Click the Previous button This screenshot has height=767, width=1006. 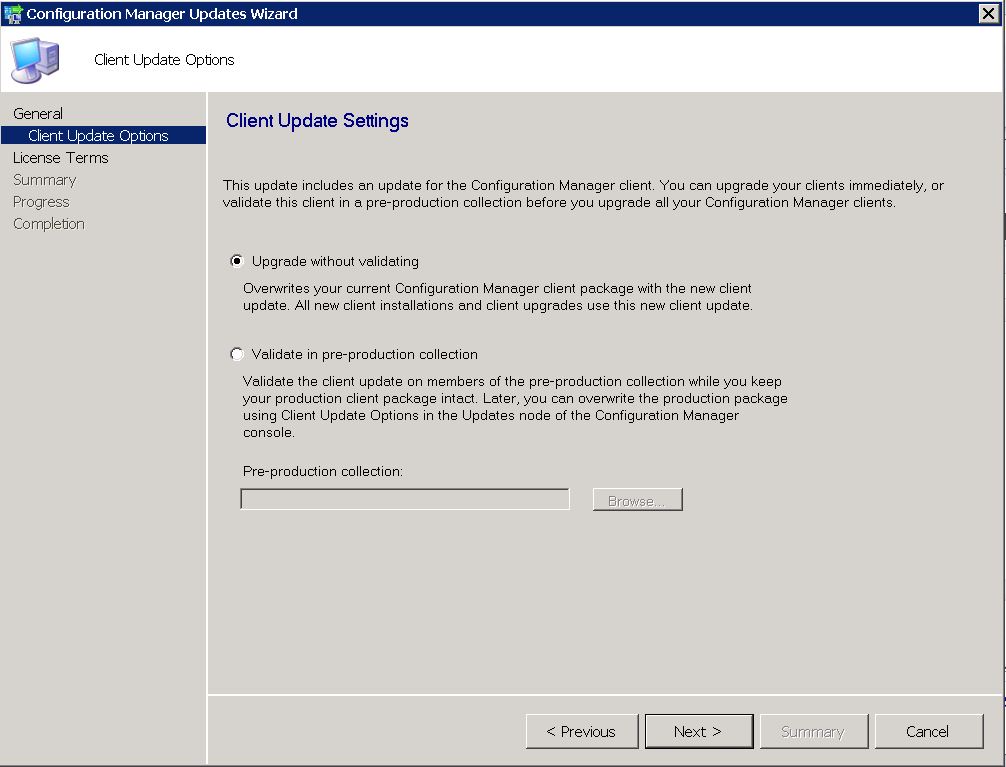tap(582, 732)
